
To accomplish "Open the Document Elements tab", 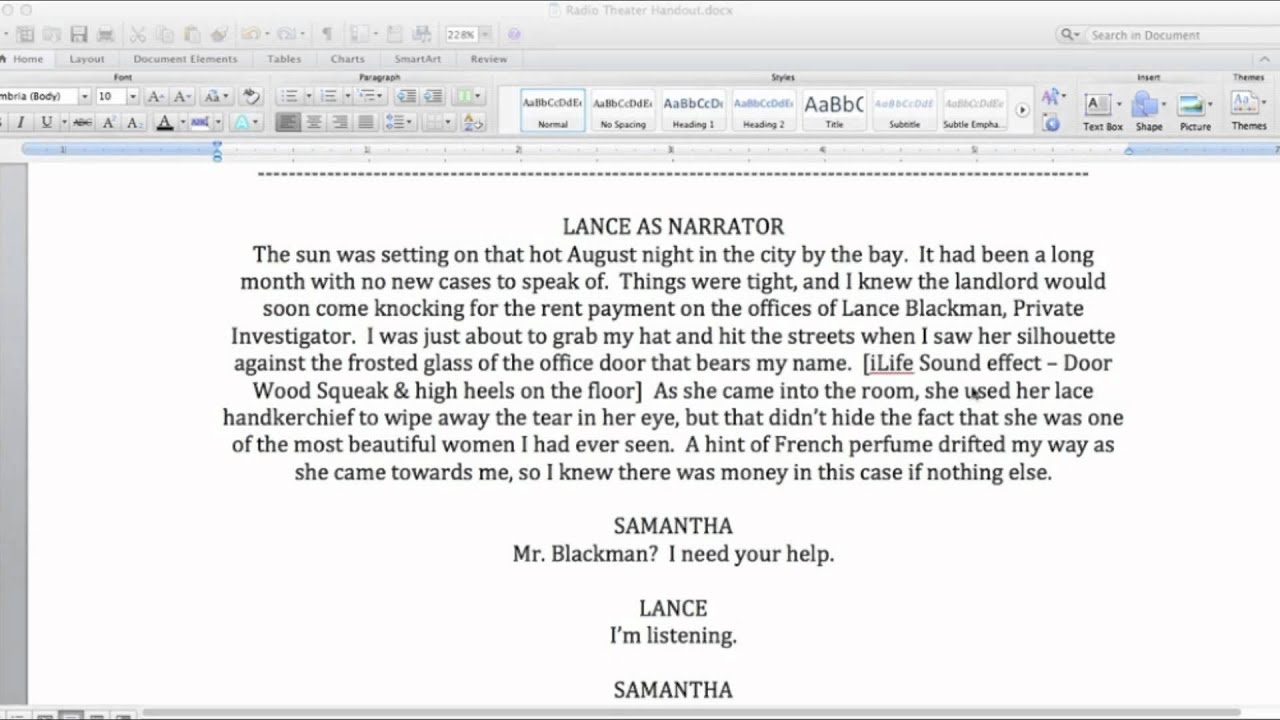I will tap(185, 59).
